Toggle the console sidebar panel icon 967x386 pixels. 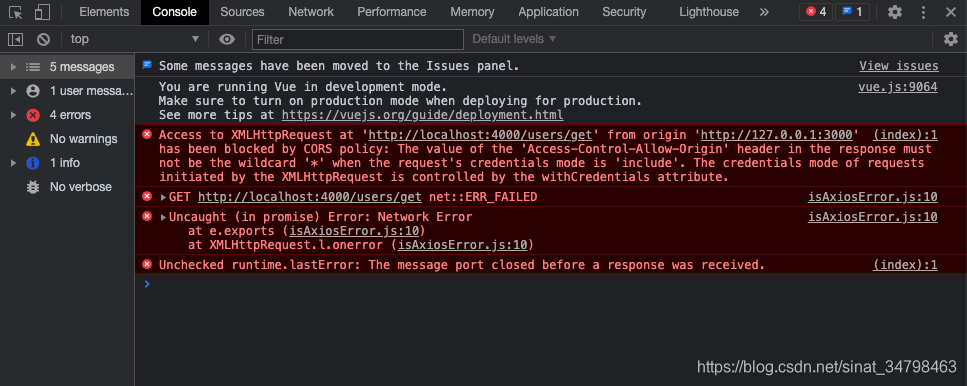[x=15, y=39]
